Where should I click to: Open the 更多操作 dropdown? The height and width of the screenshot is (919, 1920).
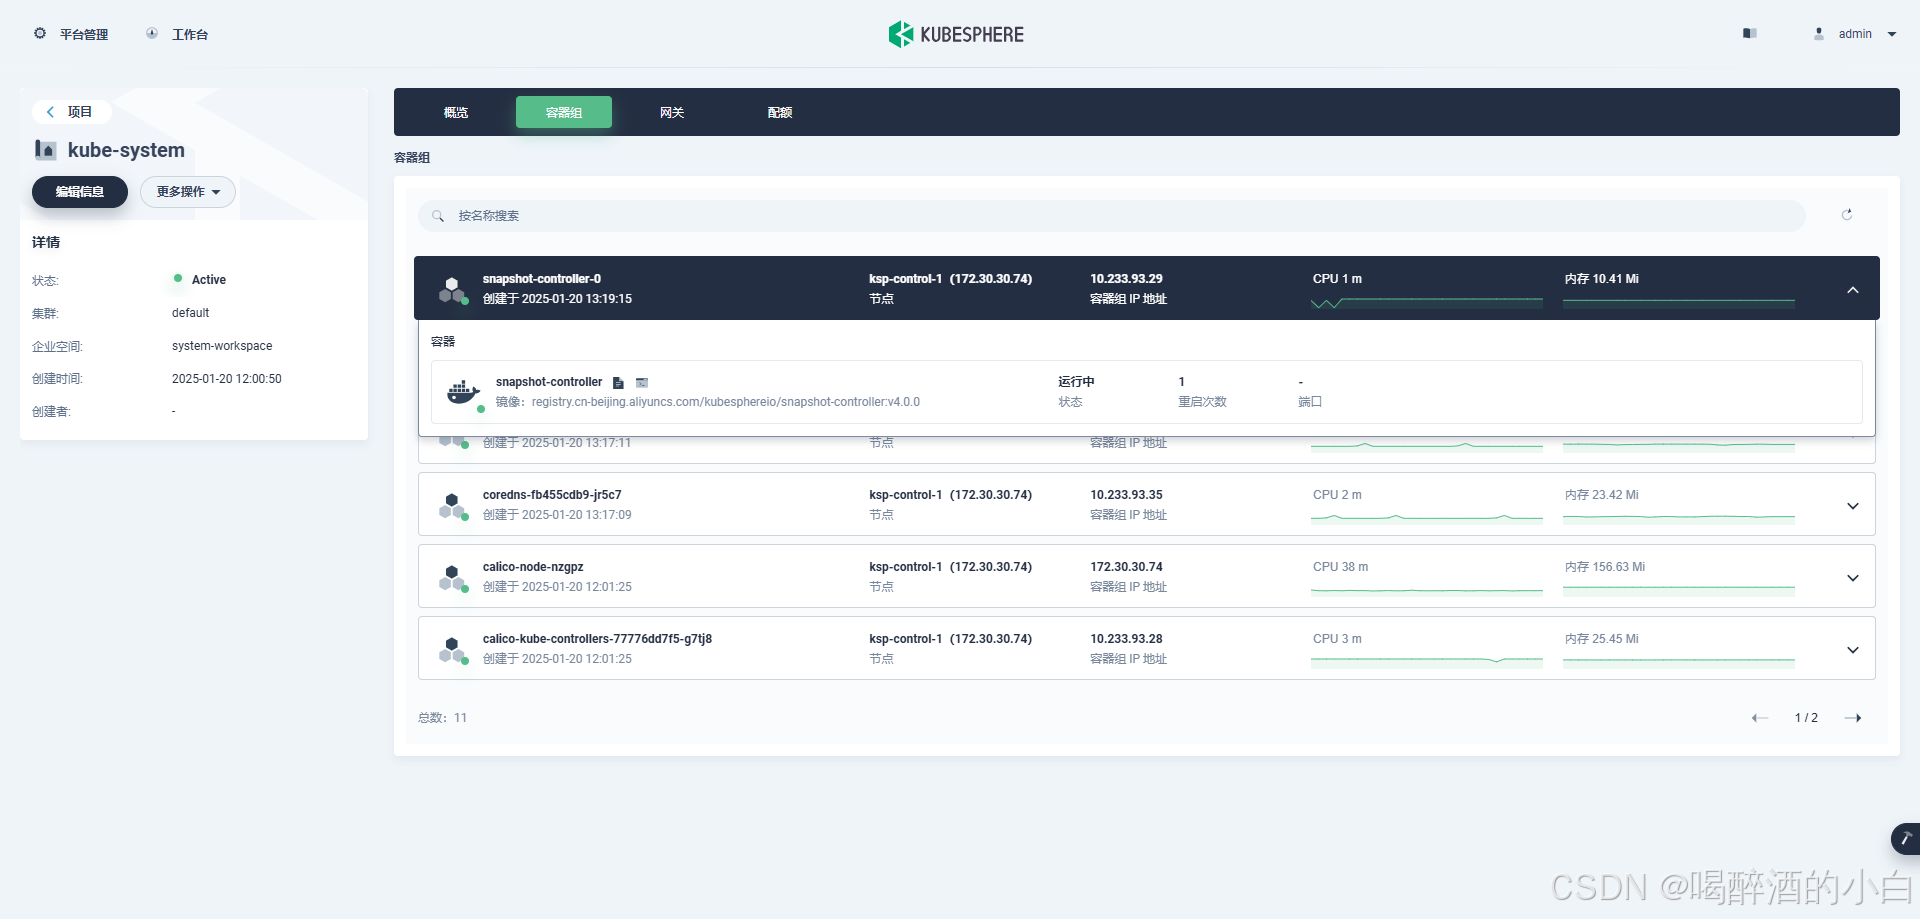pos(187,192)
